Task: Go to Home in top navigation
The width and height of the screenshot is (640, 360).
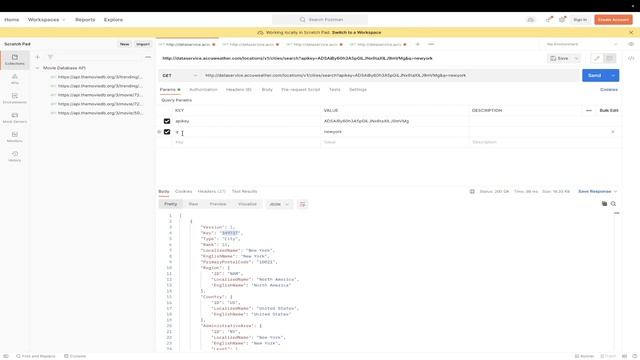Action: (x=11, y=20)
